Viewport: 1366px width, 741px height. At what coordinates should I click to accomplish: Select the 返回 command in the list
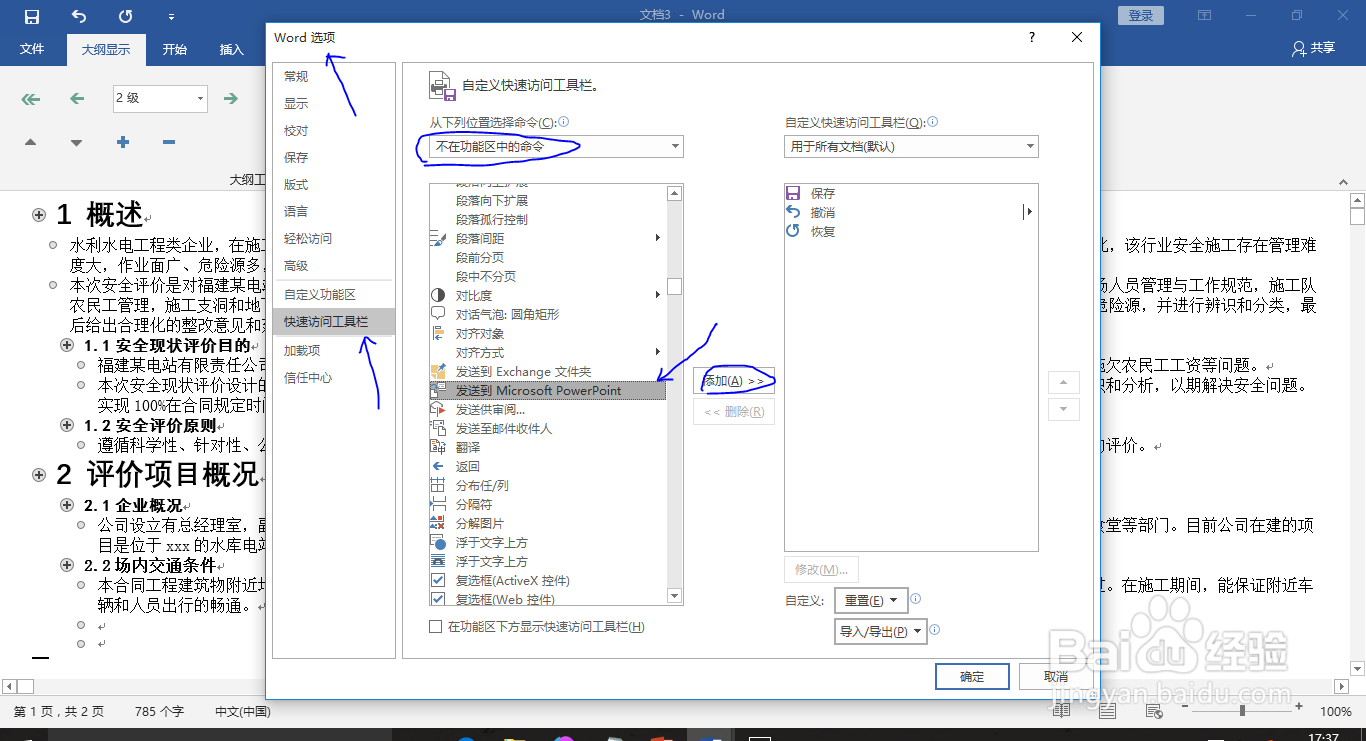(x=547, y=466)
